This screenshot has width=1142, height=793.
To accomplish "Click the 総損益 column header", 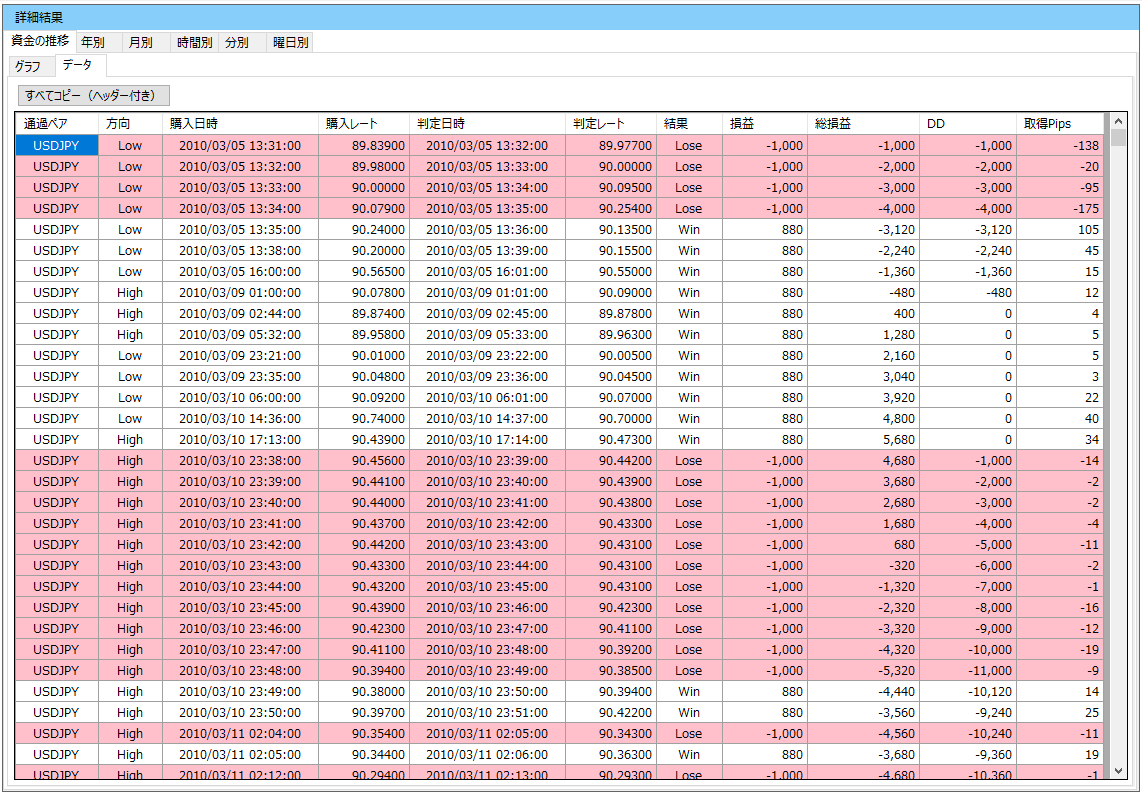I will tap(863, 124).
